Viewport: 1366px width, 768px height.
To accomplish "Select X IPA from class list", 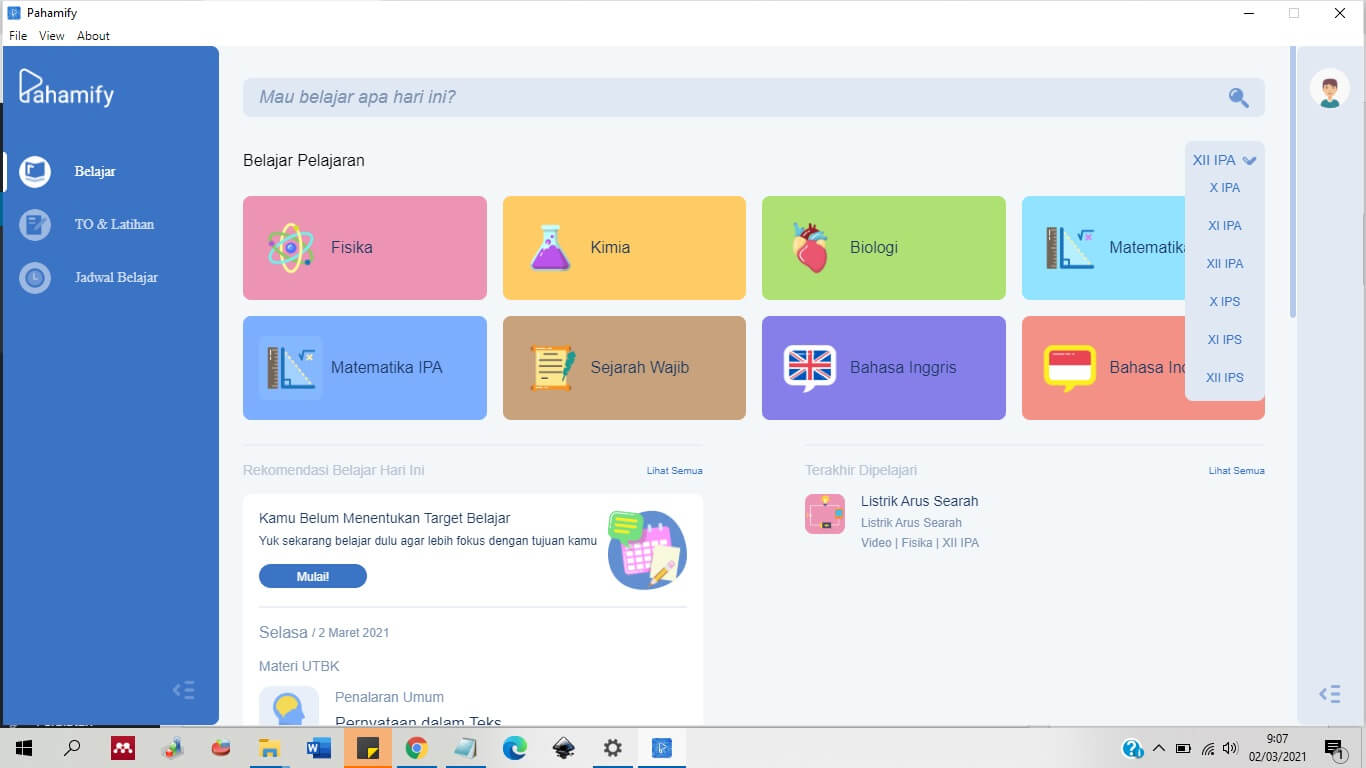I will click(1224, 187).
